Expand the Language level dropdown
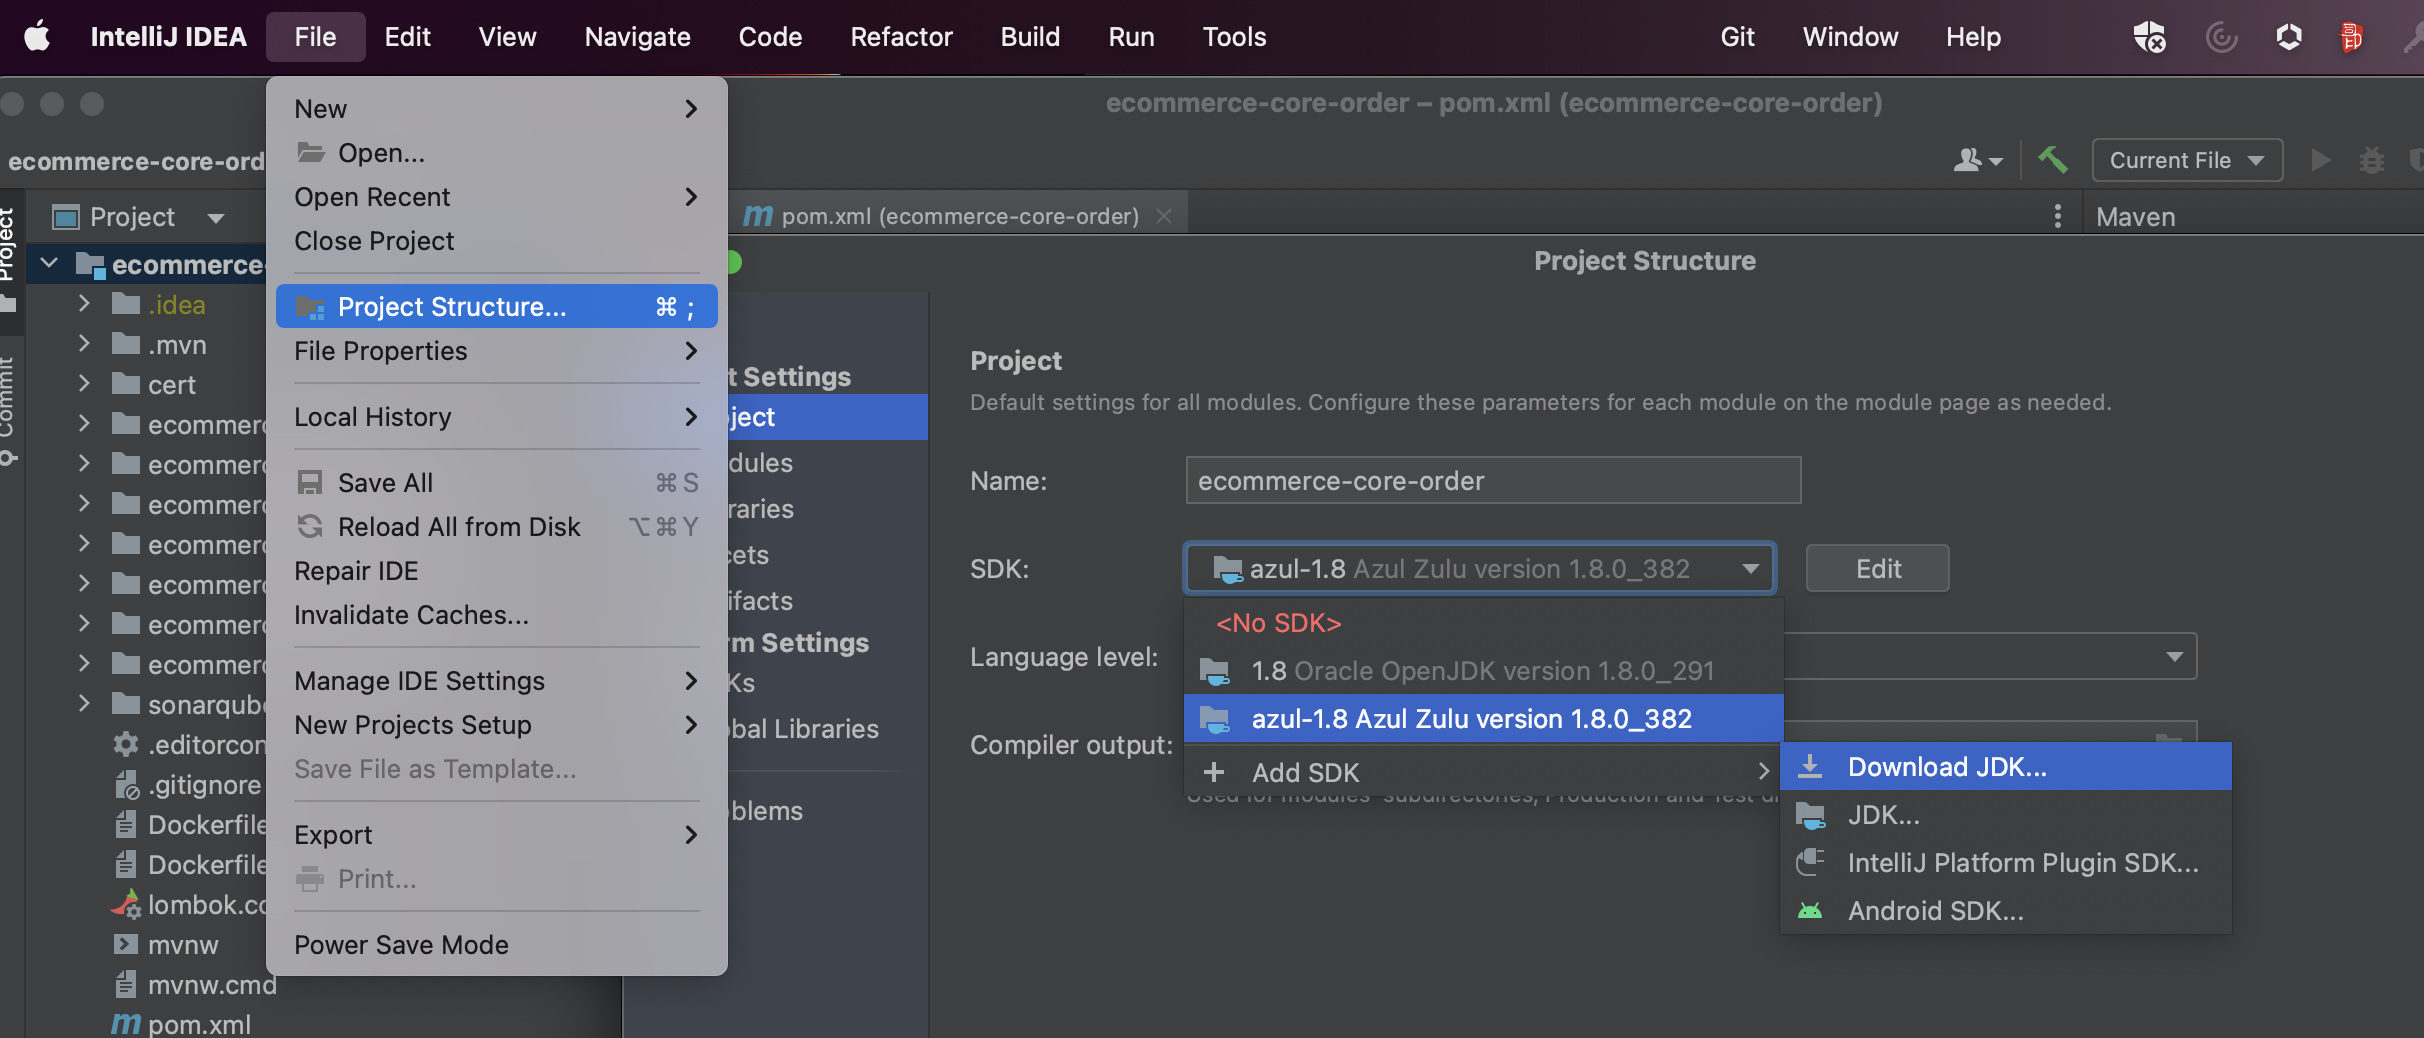 point(2174,657)
